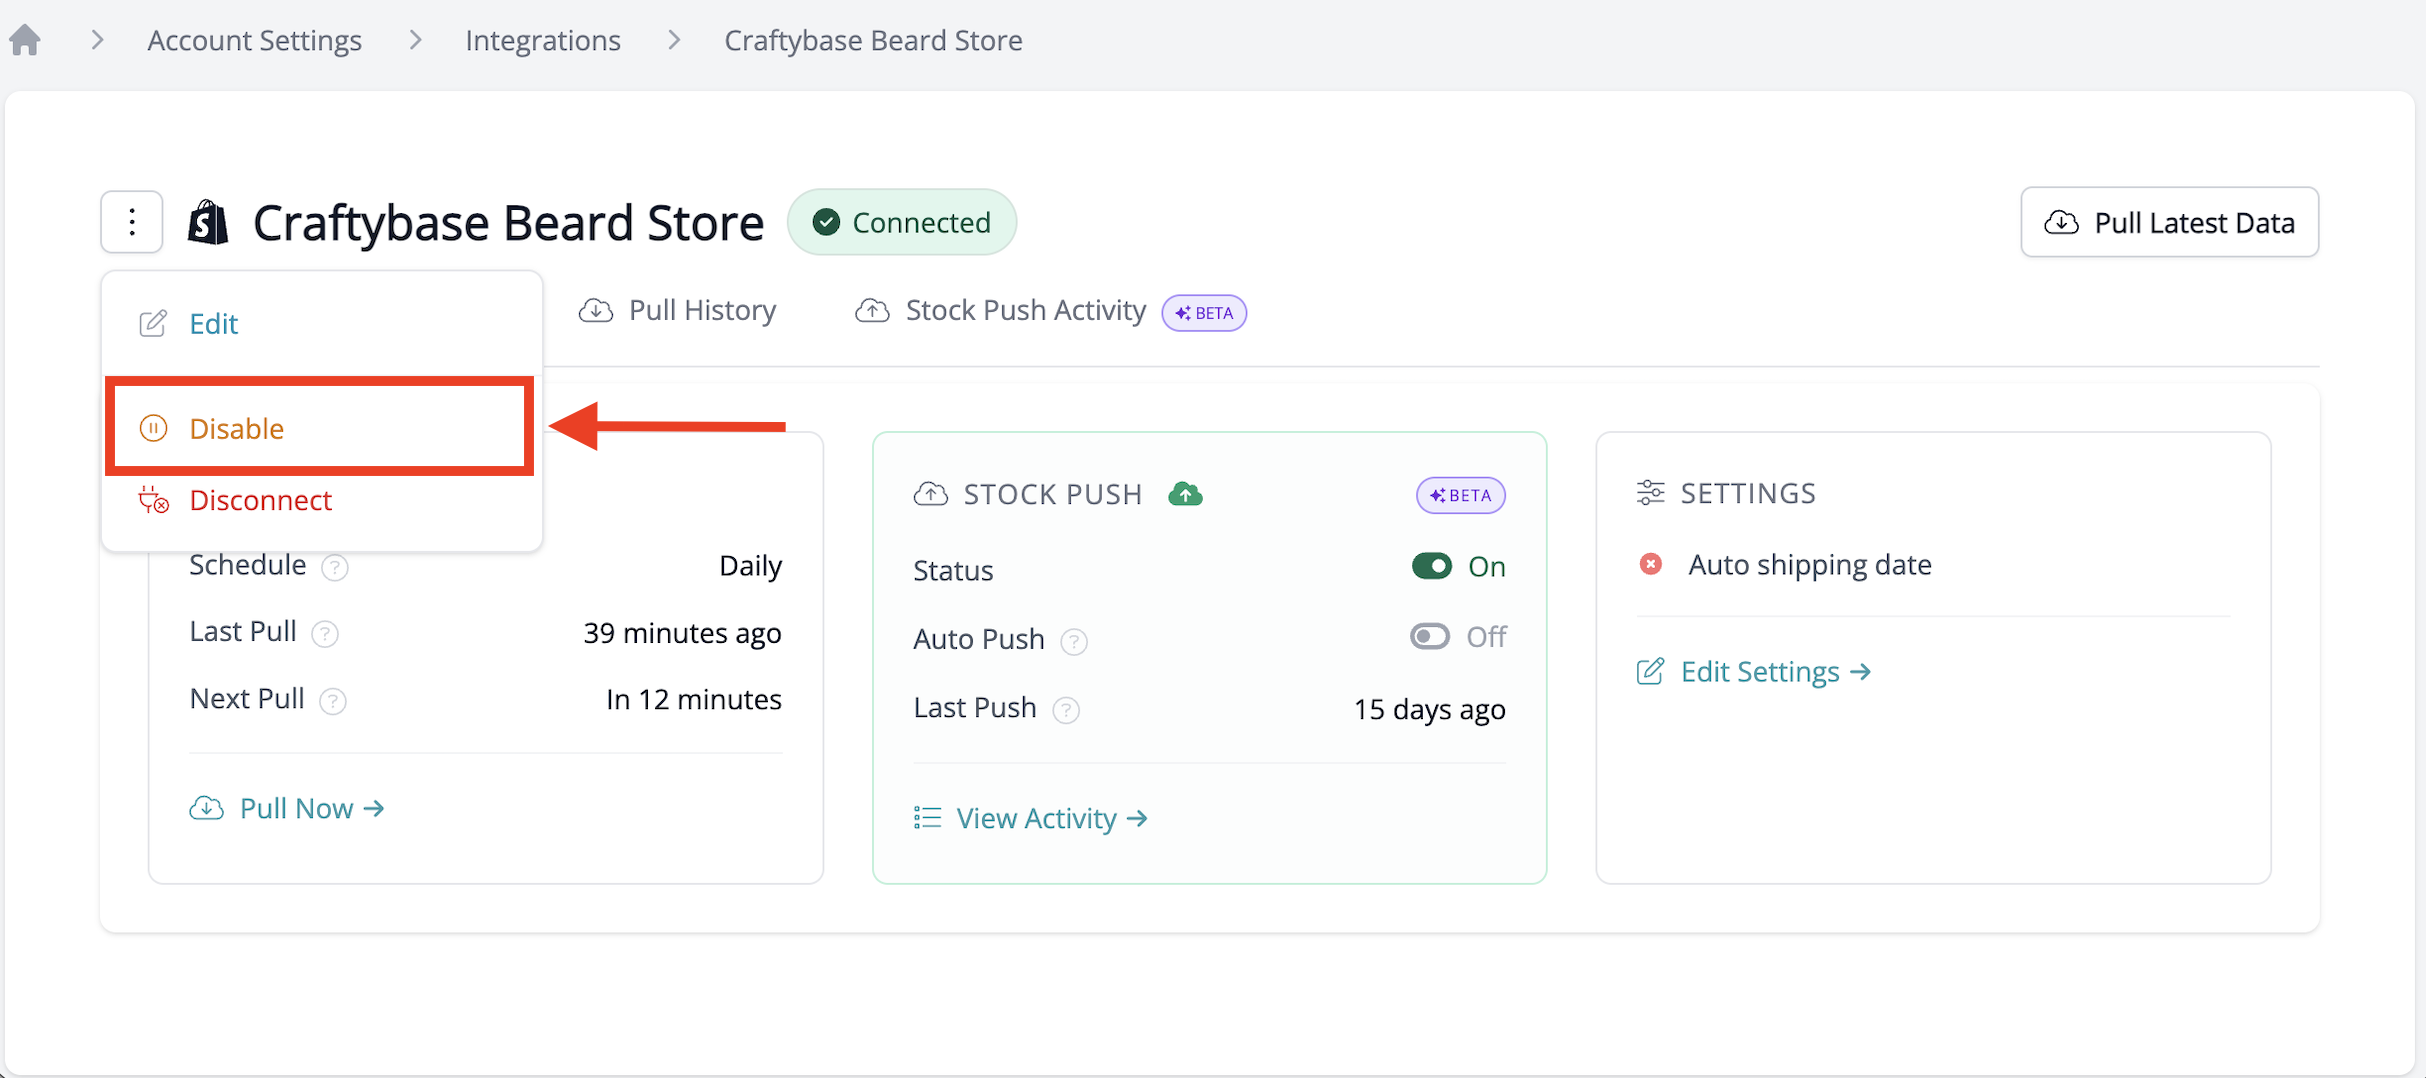Click the 'In 12 minutes' value
The image size is (2426, 1078).
pos(694,699)
